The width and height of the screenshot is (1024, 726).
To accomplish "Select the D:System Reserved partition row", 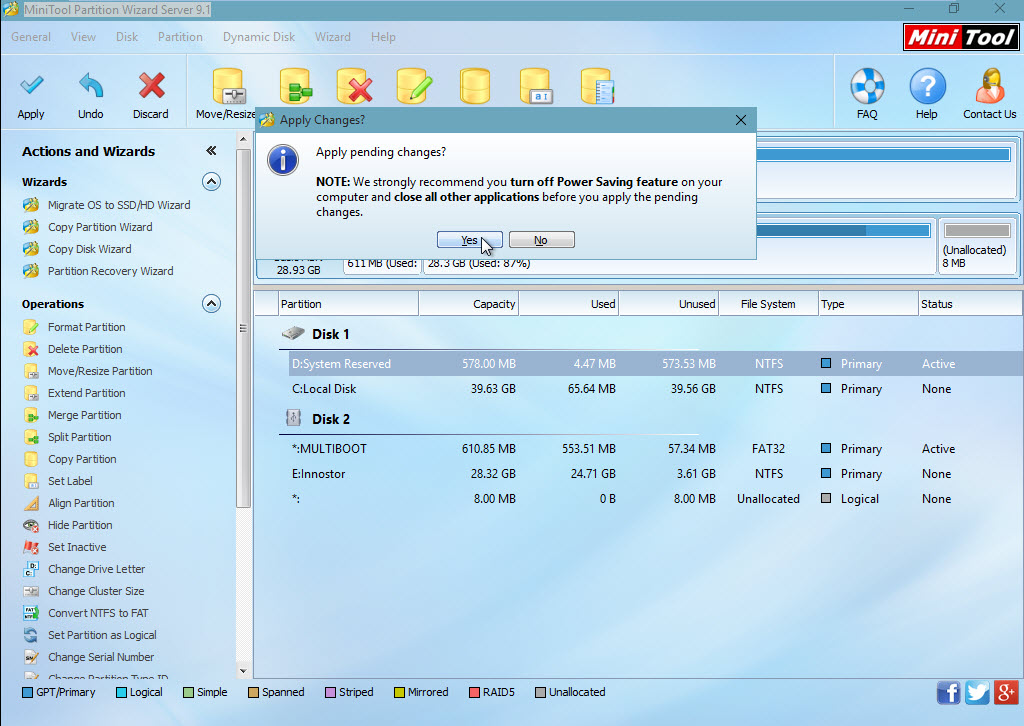I will 655,364.
